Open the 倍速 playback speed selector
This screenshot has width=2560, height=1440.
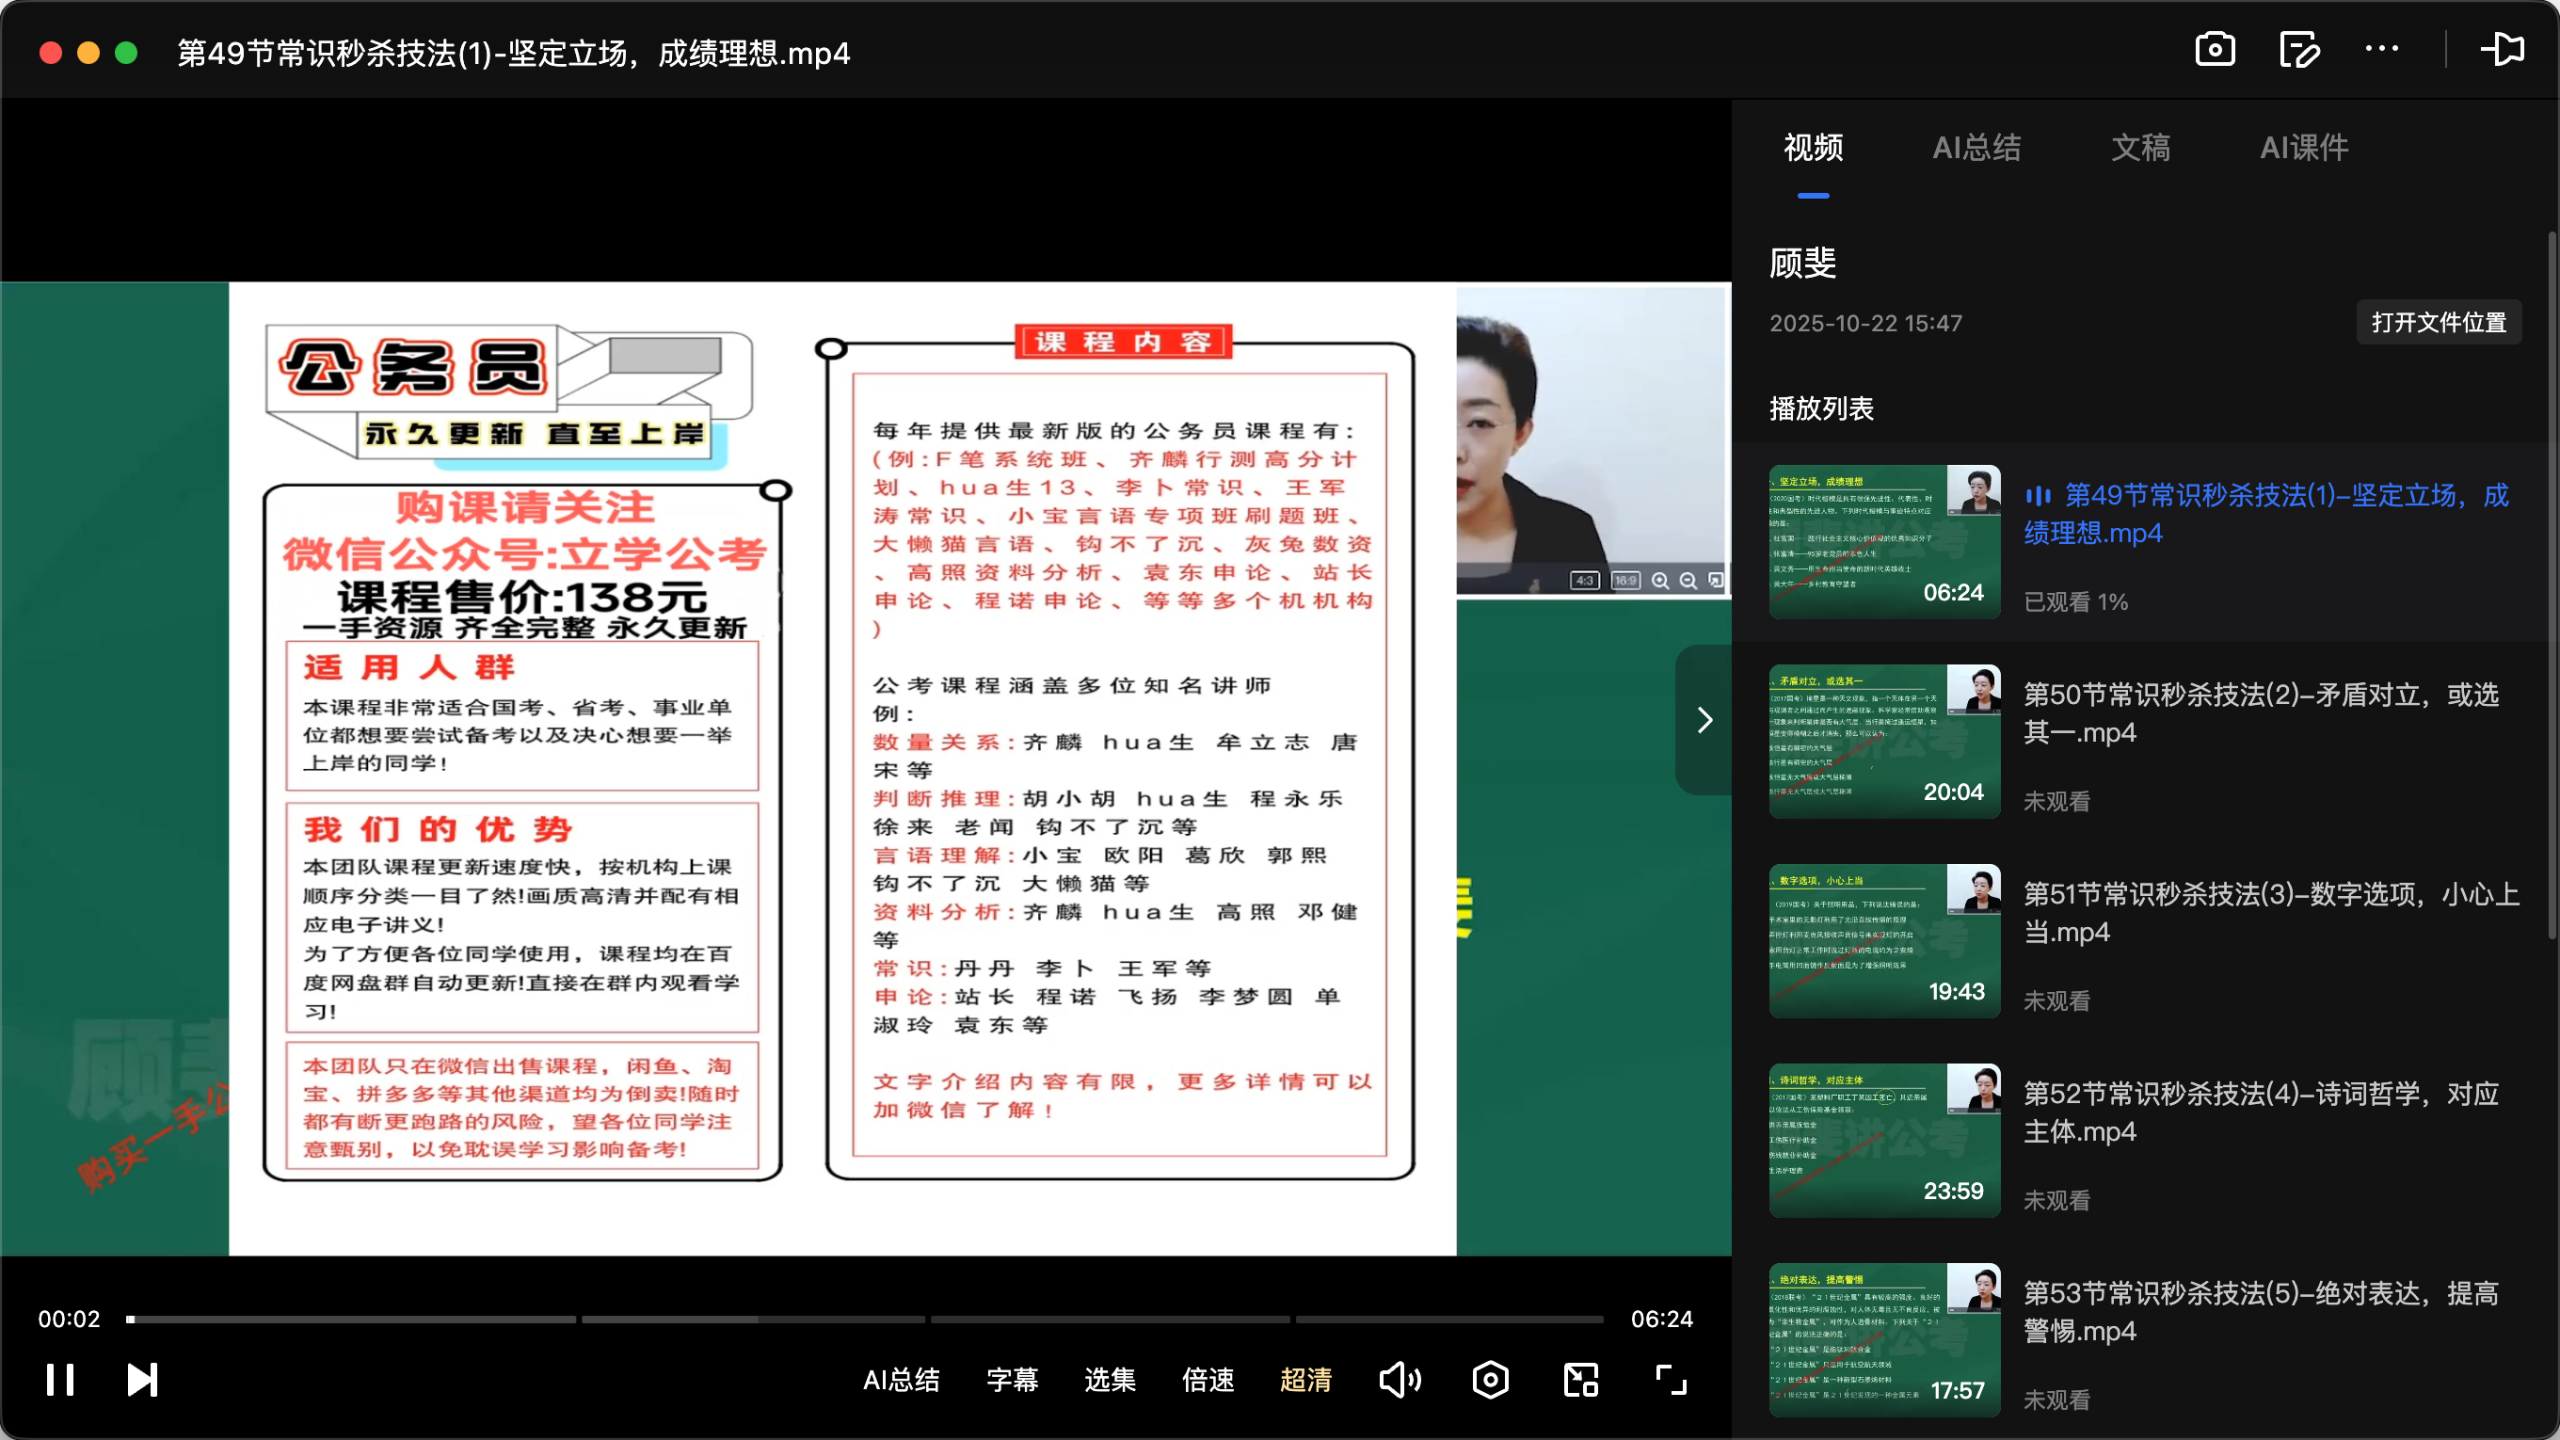[x=1207, y=1380]
